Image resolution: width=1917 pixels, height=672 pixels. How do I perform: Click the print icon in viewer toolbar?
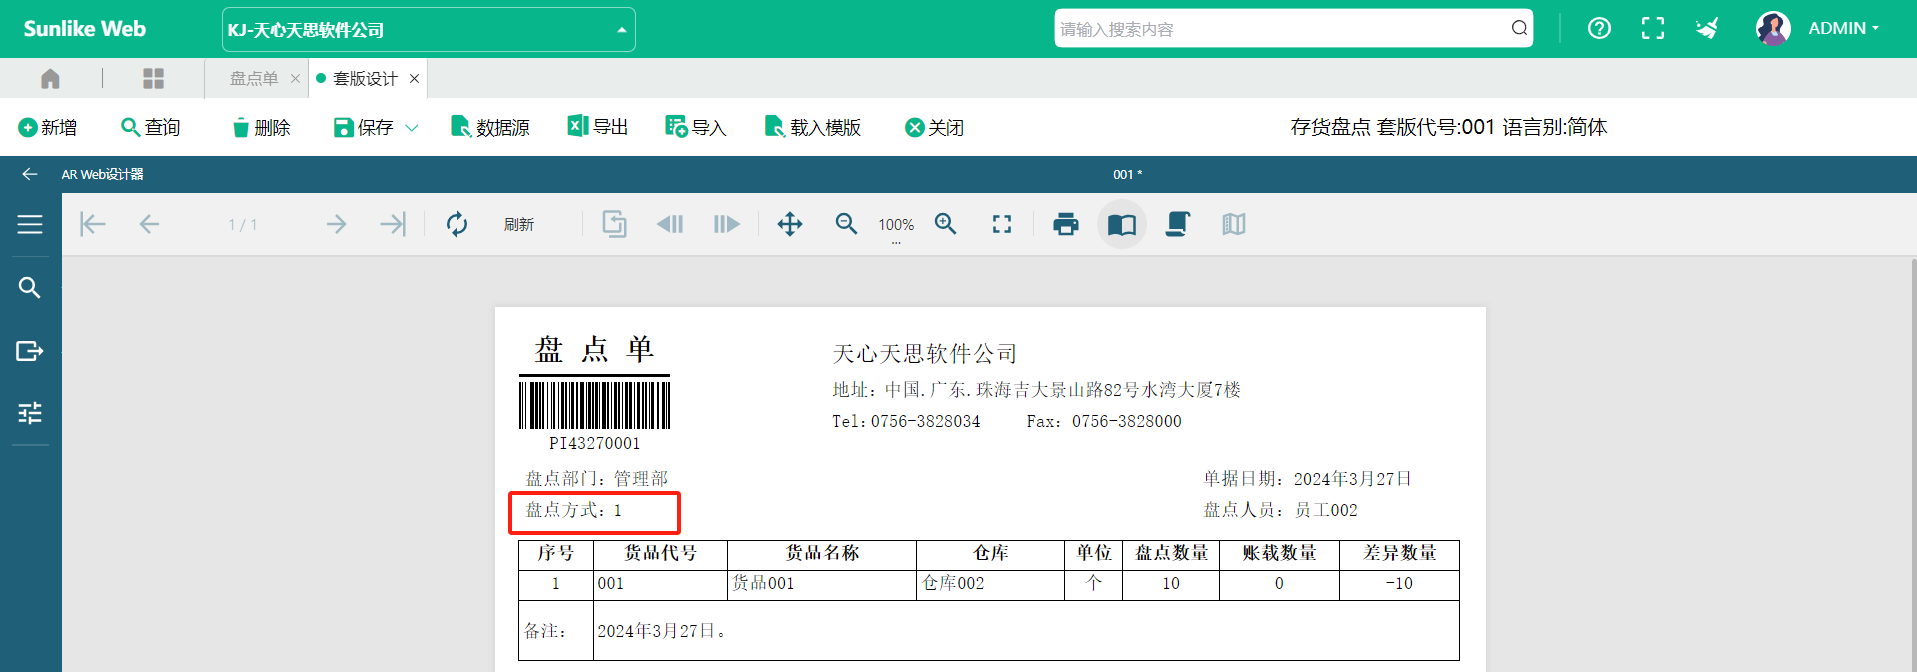[1066, 224]
